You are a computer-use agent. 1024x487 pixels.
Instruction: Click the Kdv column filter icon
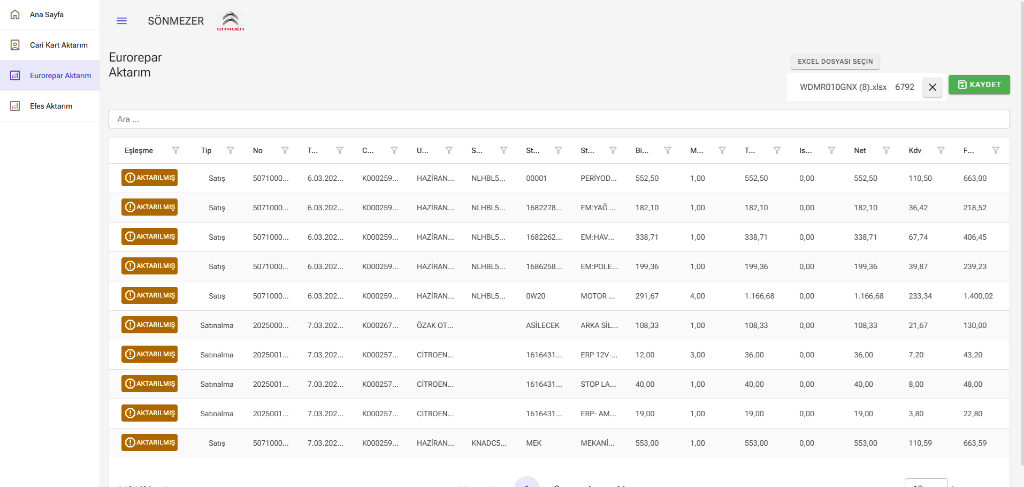point(940,151)
